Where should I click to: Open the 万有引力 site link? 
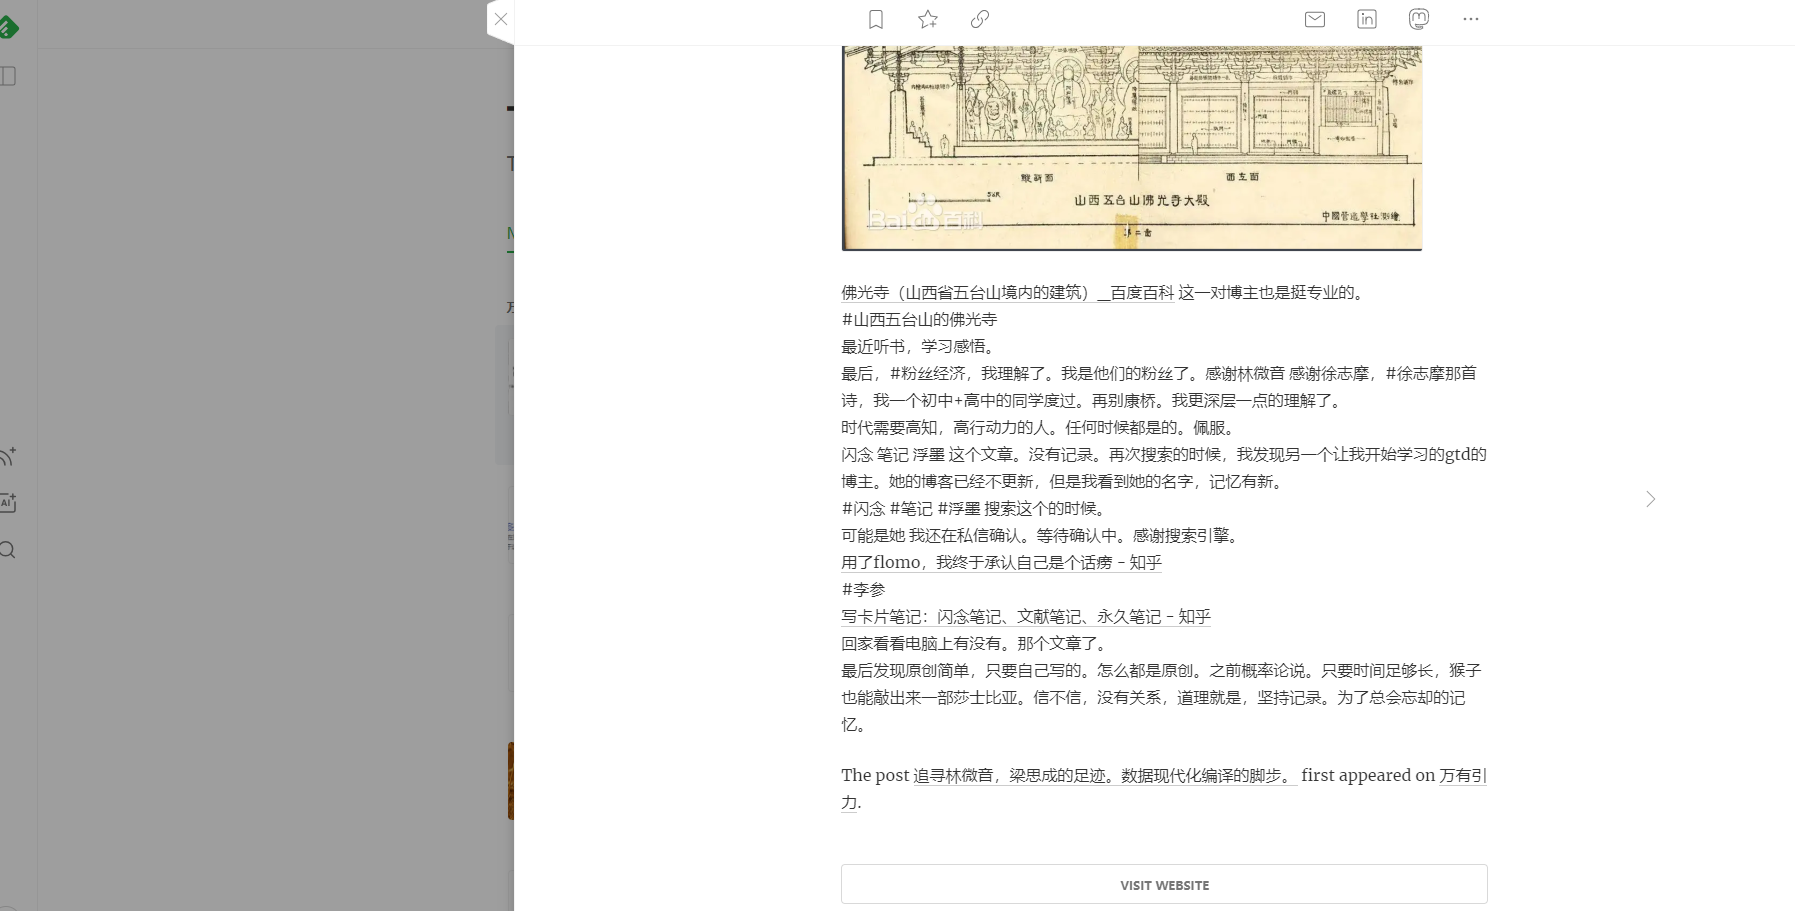pos(1463,776)
